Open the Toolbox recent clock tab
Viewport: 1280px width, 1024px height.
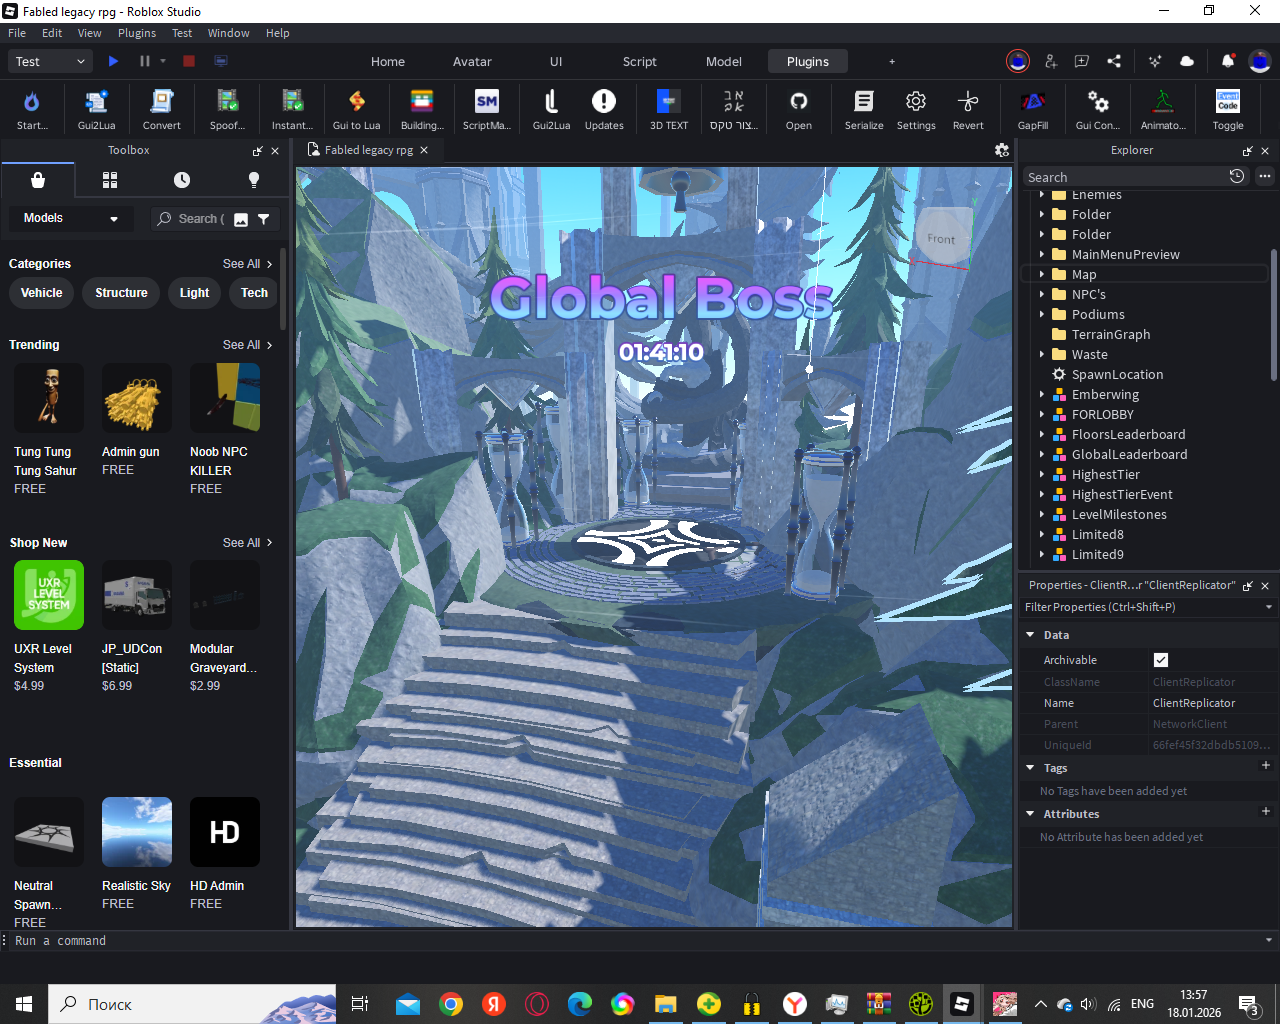[182, 180]
